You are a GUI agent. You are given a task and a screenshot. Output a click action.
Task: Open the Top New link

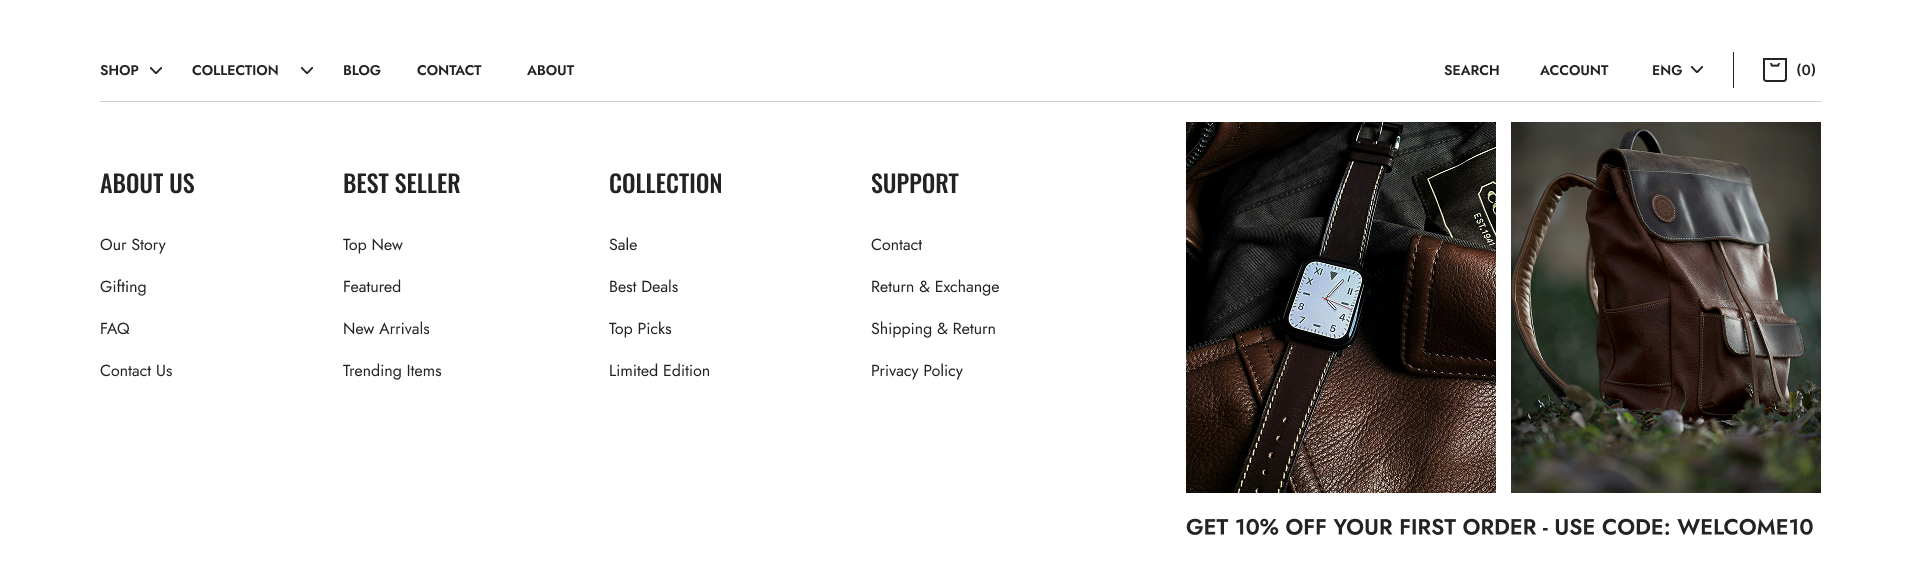pyautogui.click(x=373, y=245)
